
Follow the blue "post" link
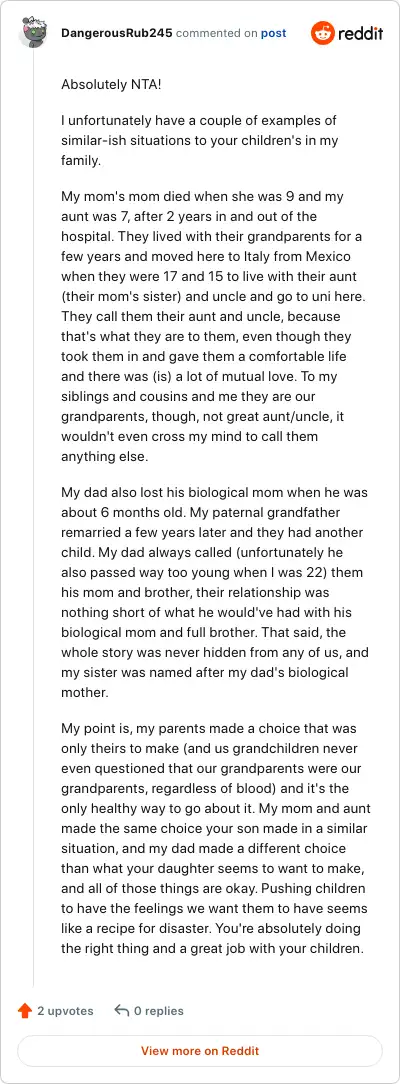click(274, 33)
